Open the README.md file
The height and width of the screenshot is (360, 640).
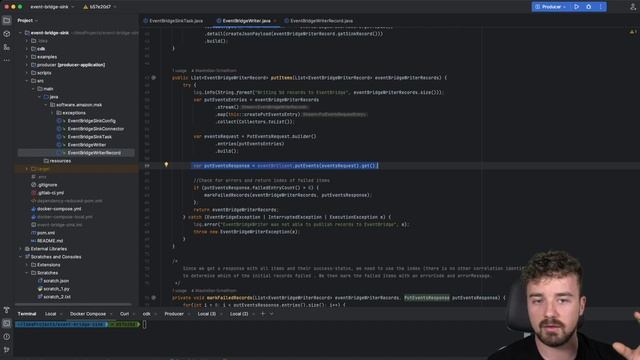pyautogui.click(x=50, y=241)
